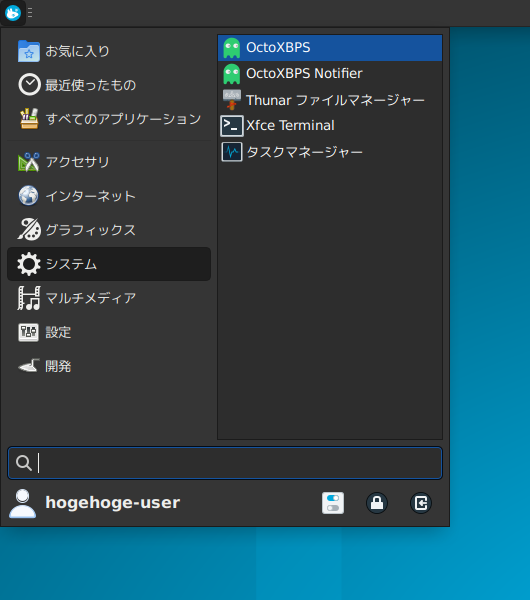This screenshot has height=600, width=530.
Task: Click the star folder favorites icon
Action: (29, 51)
